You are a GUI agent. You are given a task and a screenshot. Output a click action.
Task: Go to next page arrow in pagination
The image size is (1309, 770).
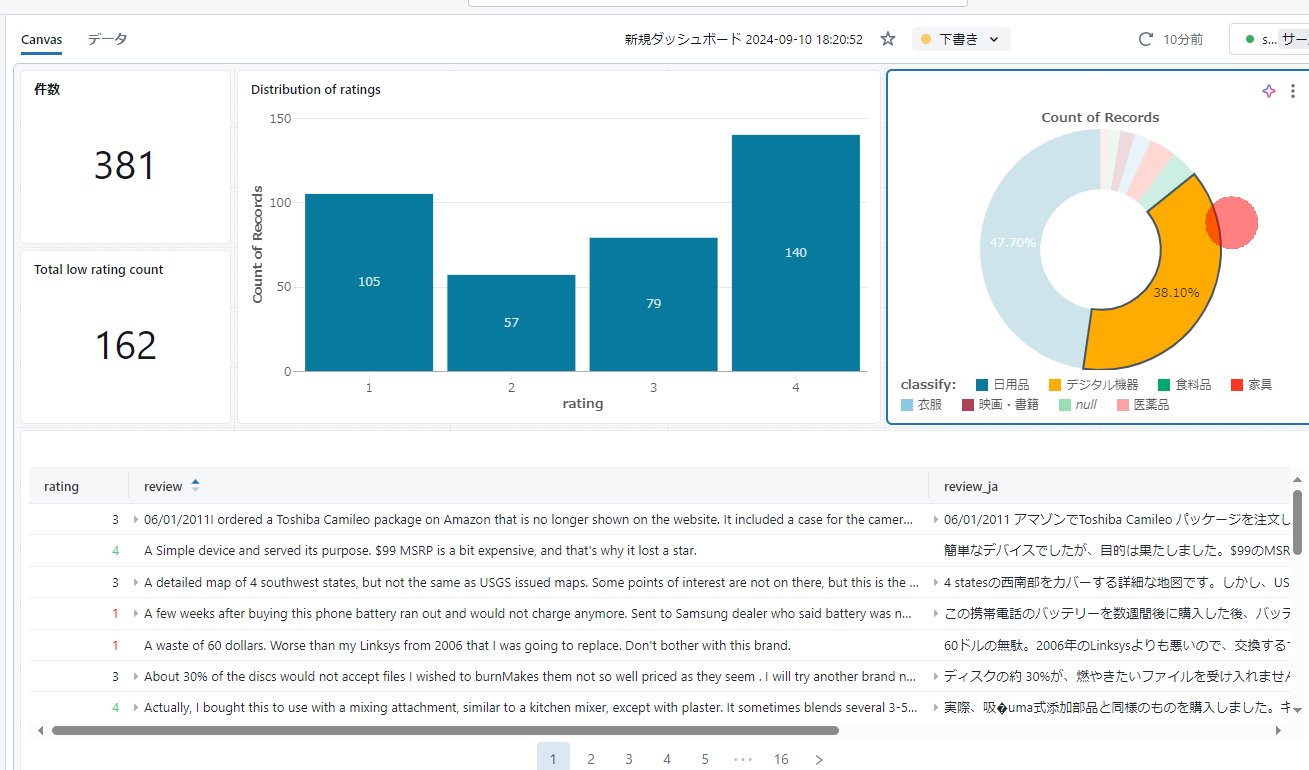point(819,759)
